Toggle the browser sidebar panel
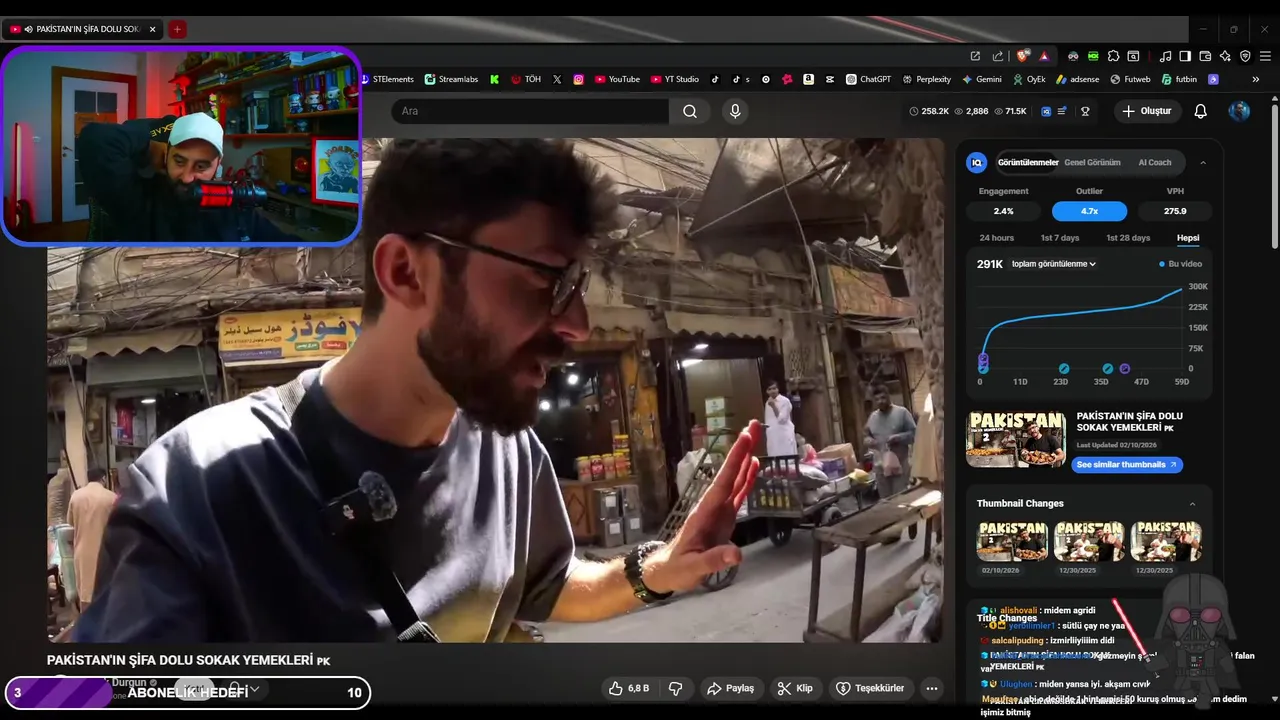Image resolution: width=1280 pixels, height=720 pixels. [1185, 56]
